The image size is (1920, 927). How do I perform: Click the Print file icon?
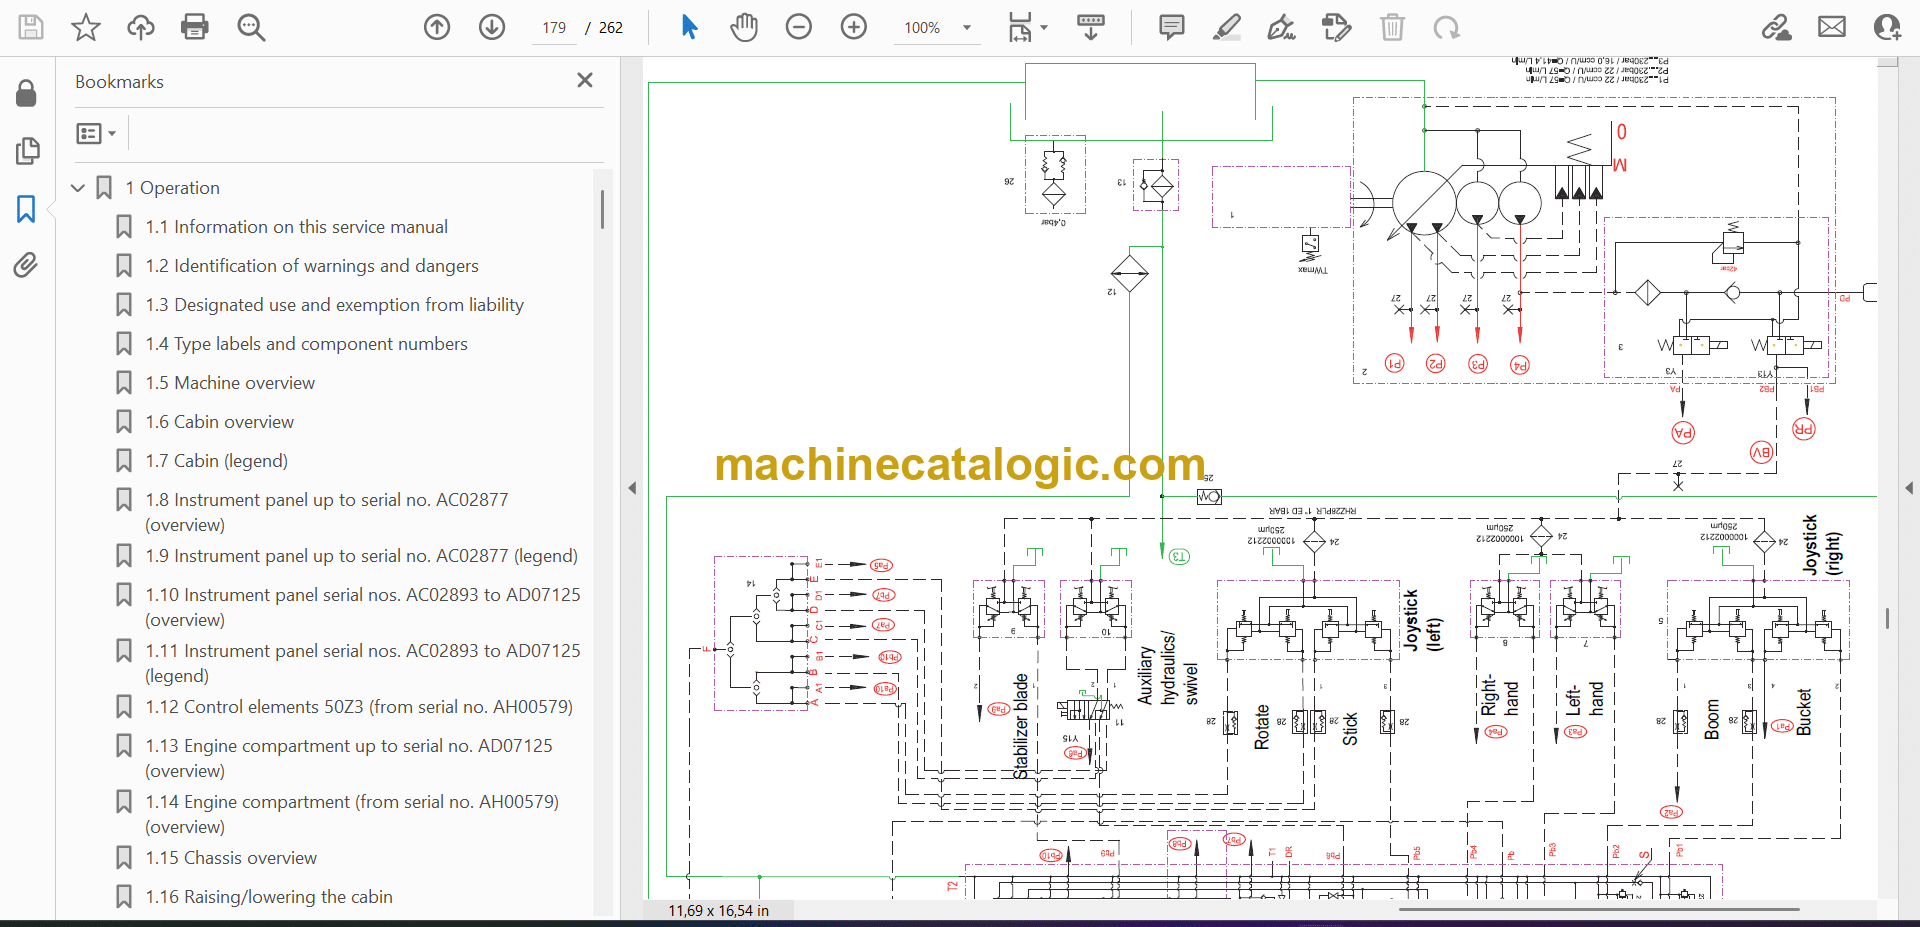point(194,27)
